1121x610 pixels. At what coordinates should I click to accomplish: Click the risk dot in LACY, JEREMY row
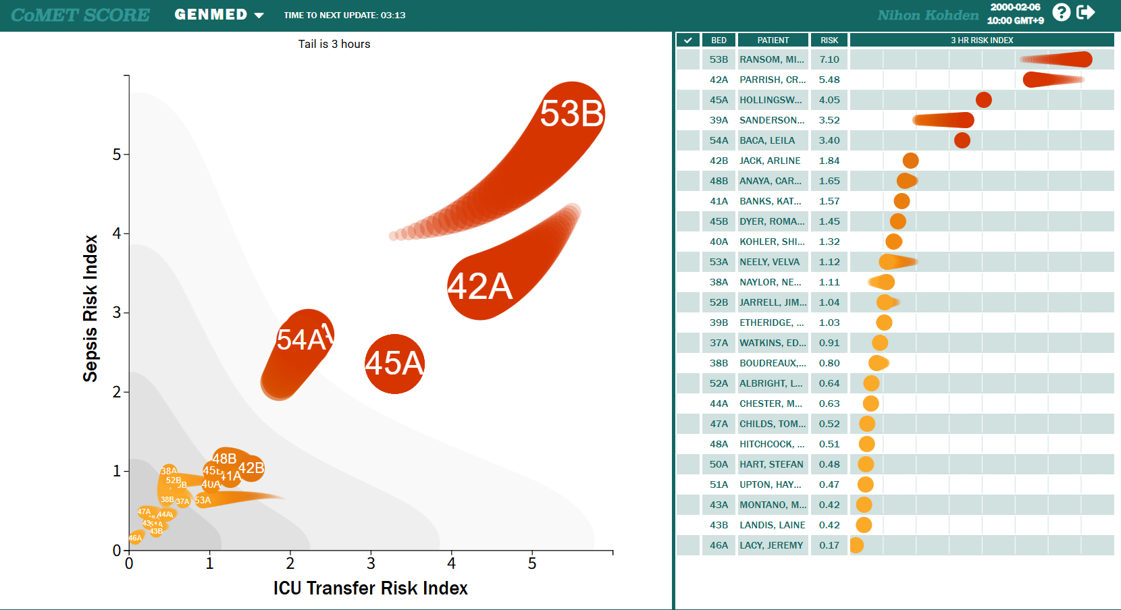pyautogui.click(x=856, y=546)
